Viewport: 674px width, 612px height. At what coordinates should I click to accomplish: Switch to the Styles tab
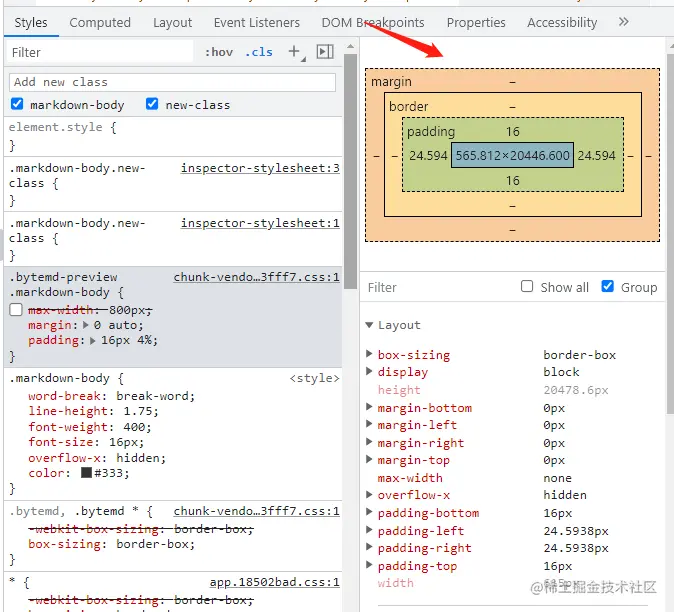point(31,22)
